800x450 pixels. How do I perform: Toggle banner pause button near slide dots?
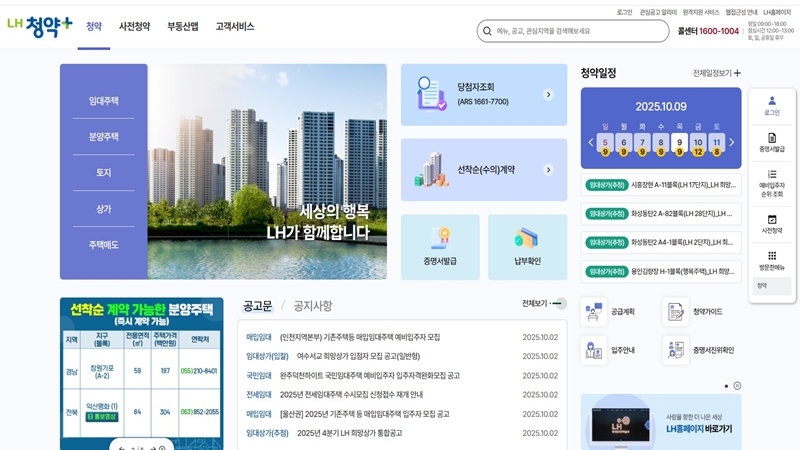pyautogui.click(x=737, y=386)
